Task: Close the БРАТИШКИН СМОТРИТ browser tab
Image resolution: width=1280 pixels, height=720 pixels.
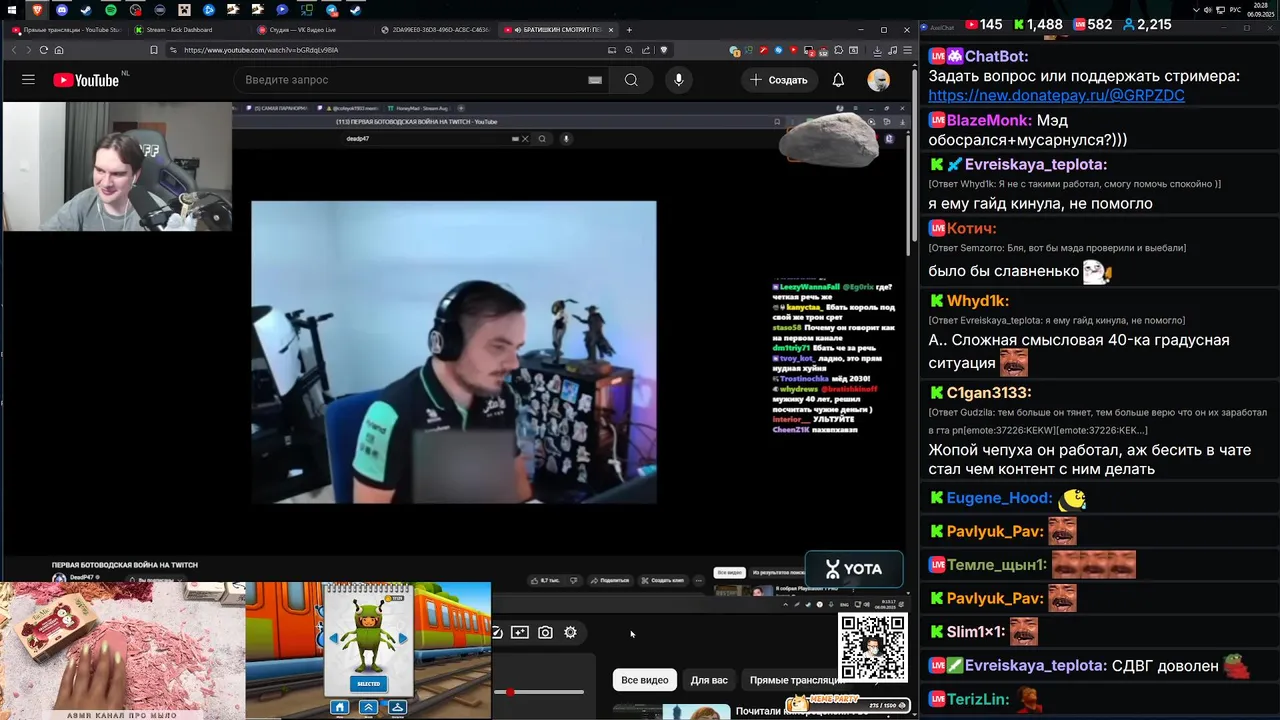Action: pos(610,30)
